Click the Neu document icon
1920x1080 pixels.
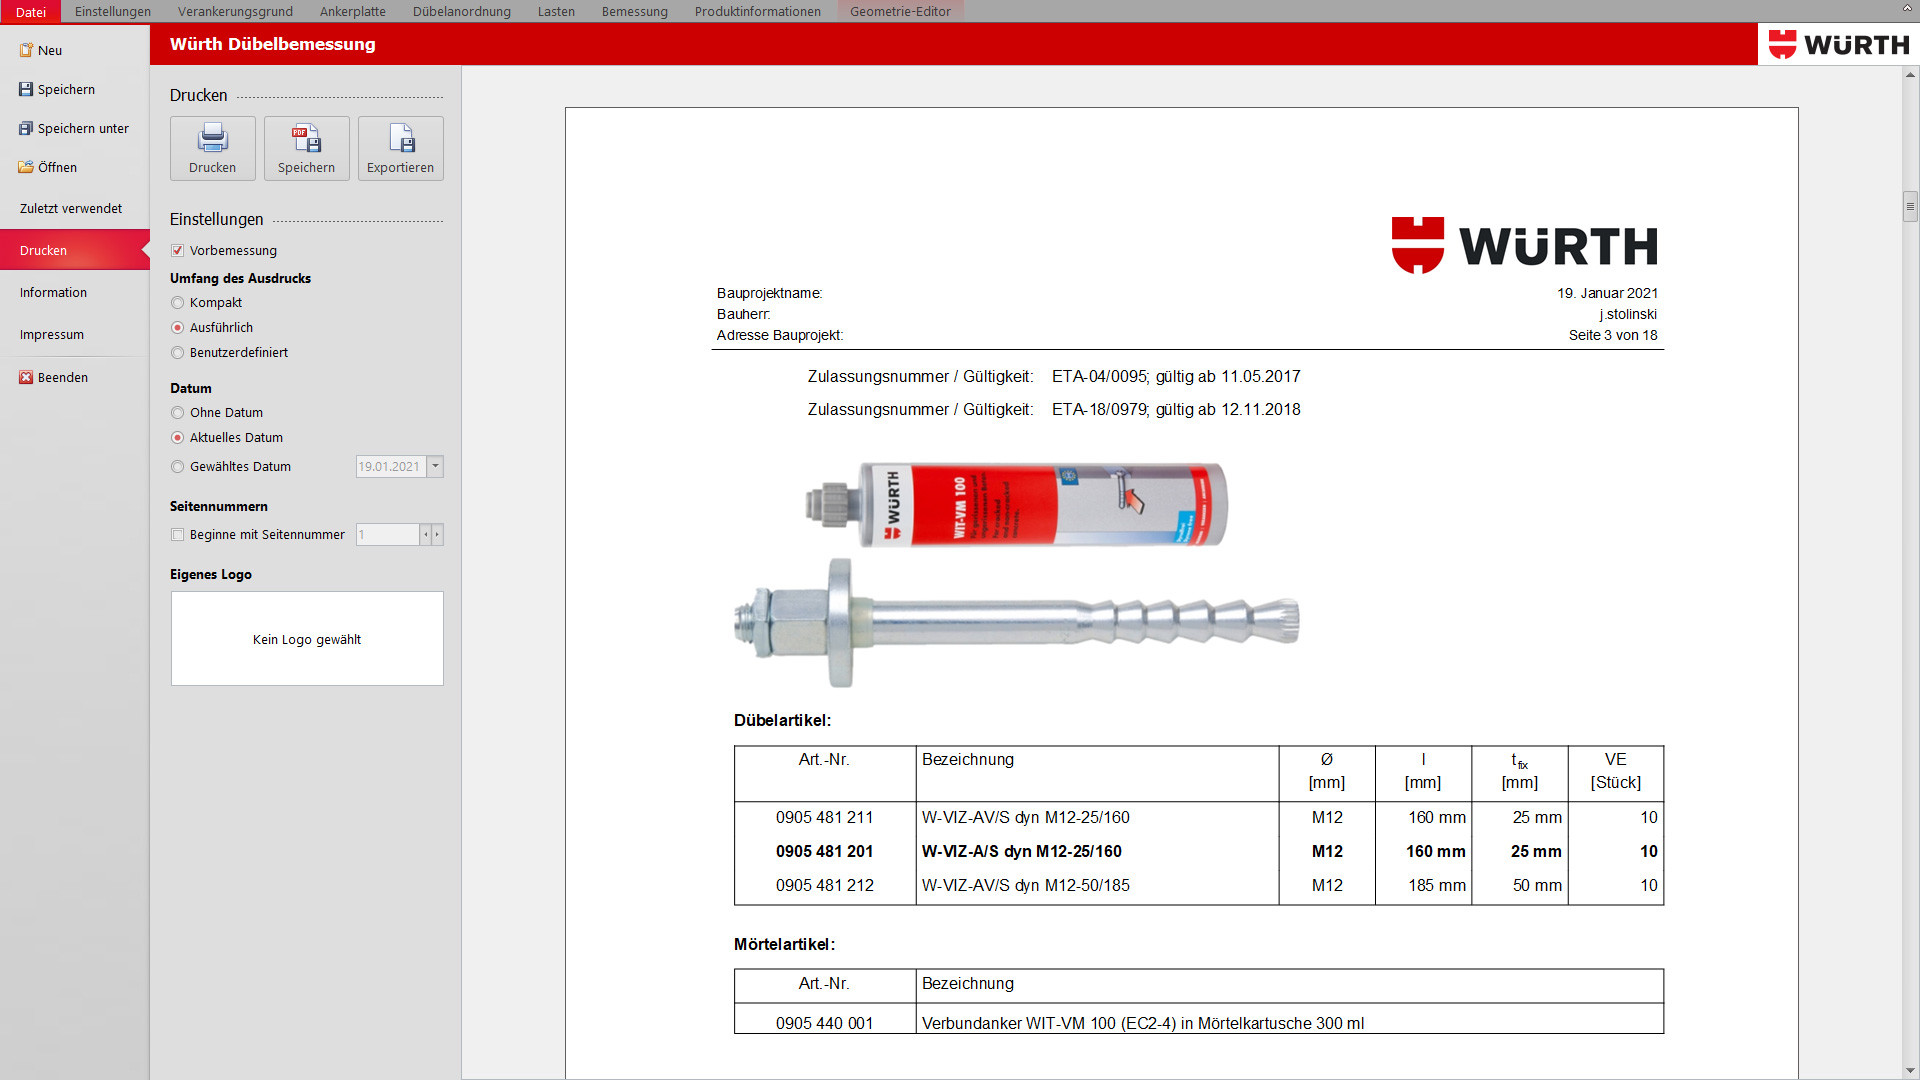pos(26,50)
